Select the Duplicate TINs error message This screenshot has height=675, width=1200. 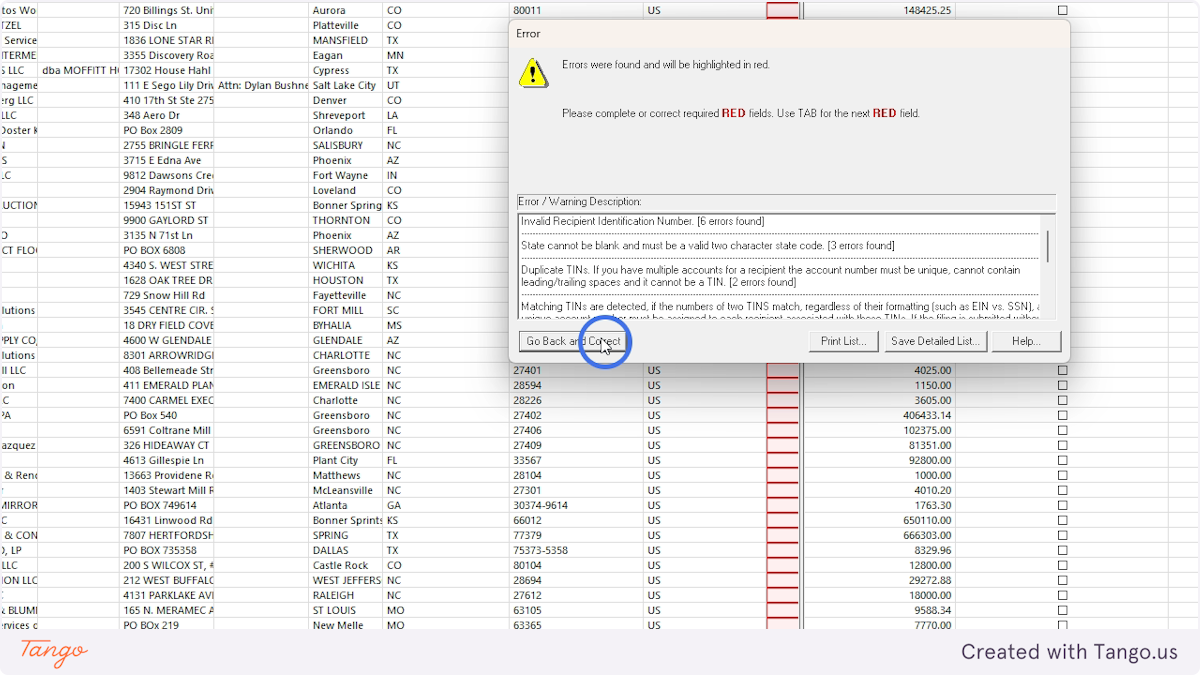click(x=700, y=273)
